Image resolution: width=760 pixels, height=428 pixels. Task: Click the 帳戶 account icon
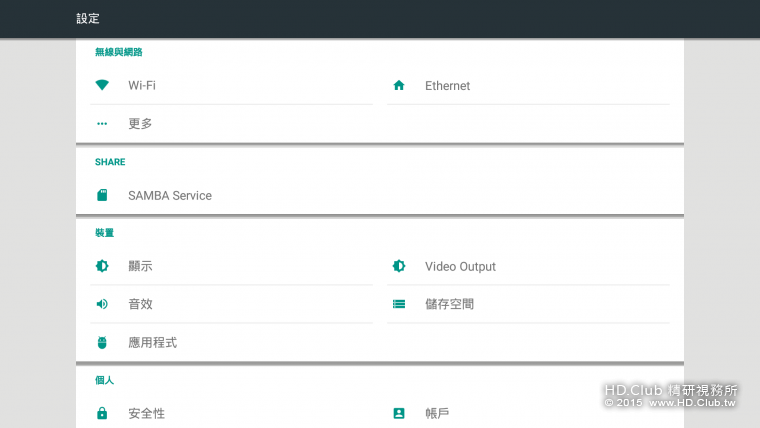(399, 413)
